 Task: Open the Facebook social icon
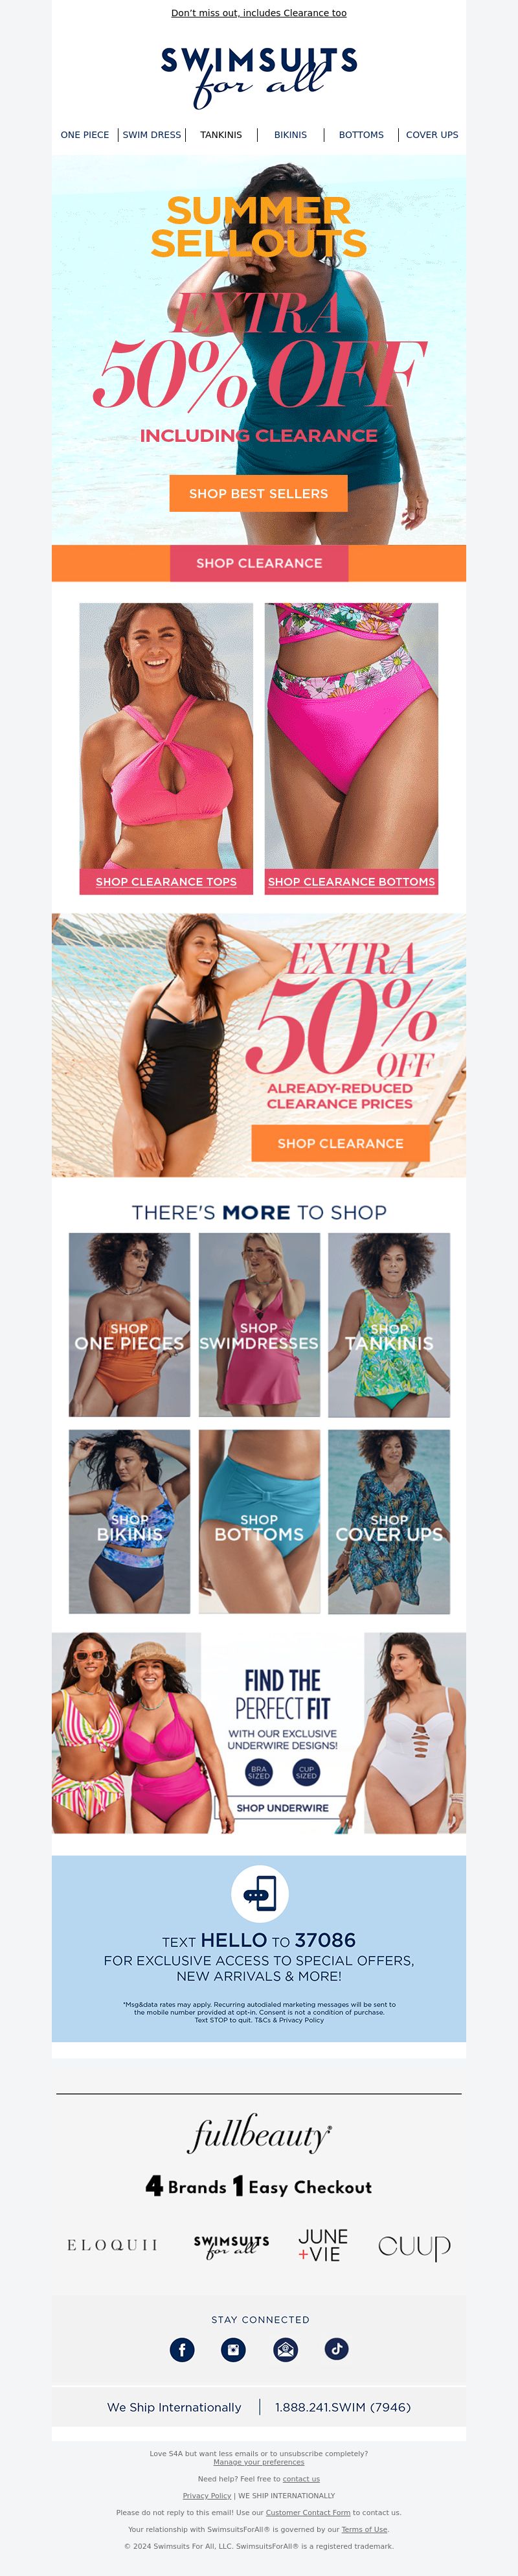182,2349
